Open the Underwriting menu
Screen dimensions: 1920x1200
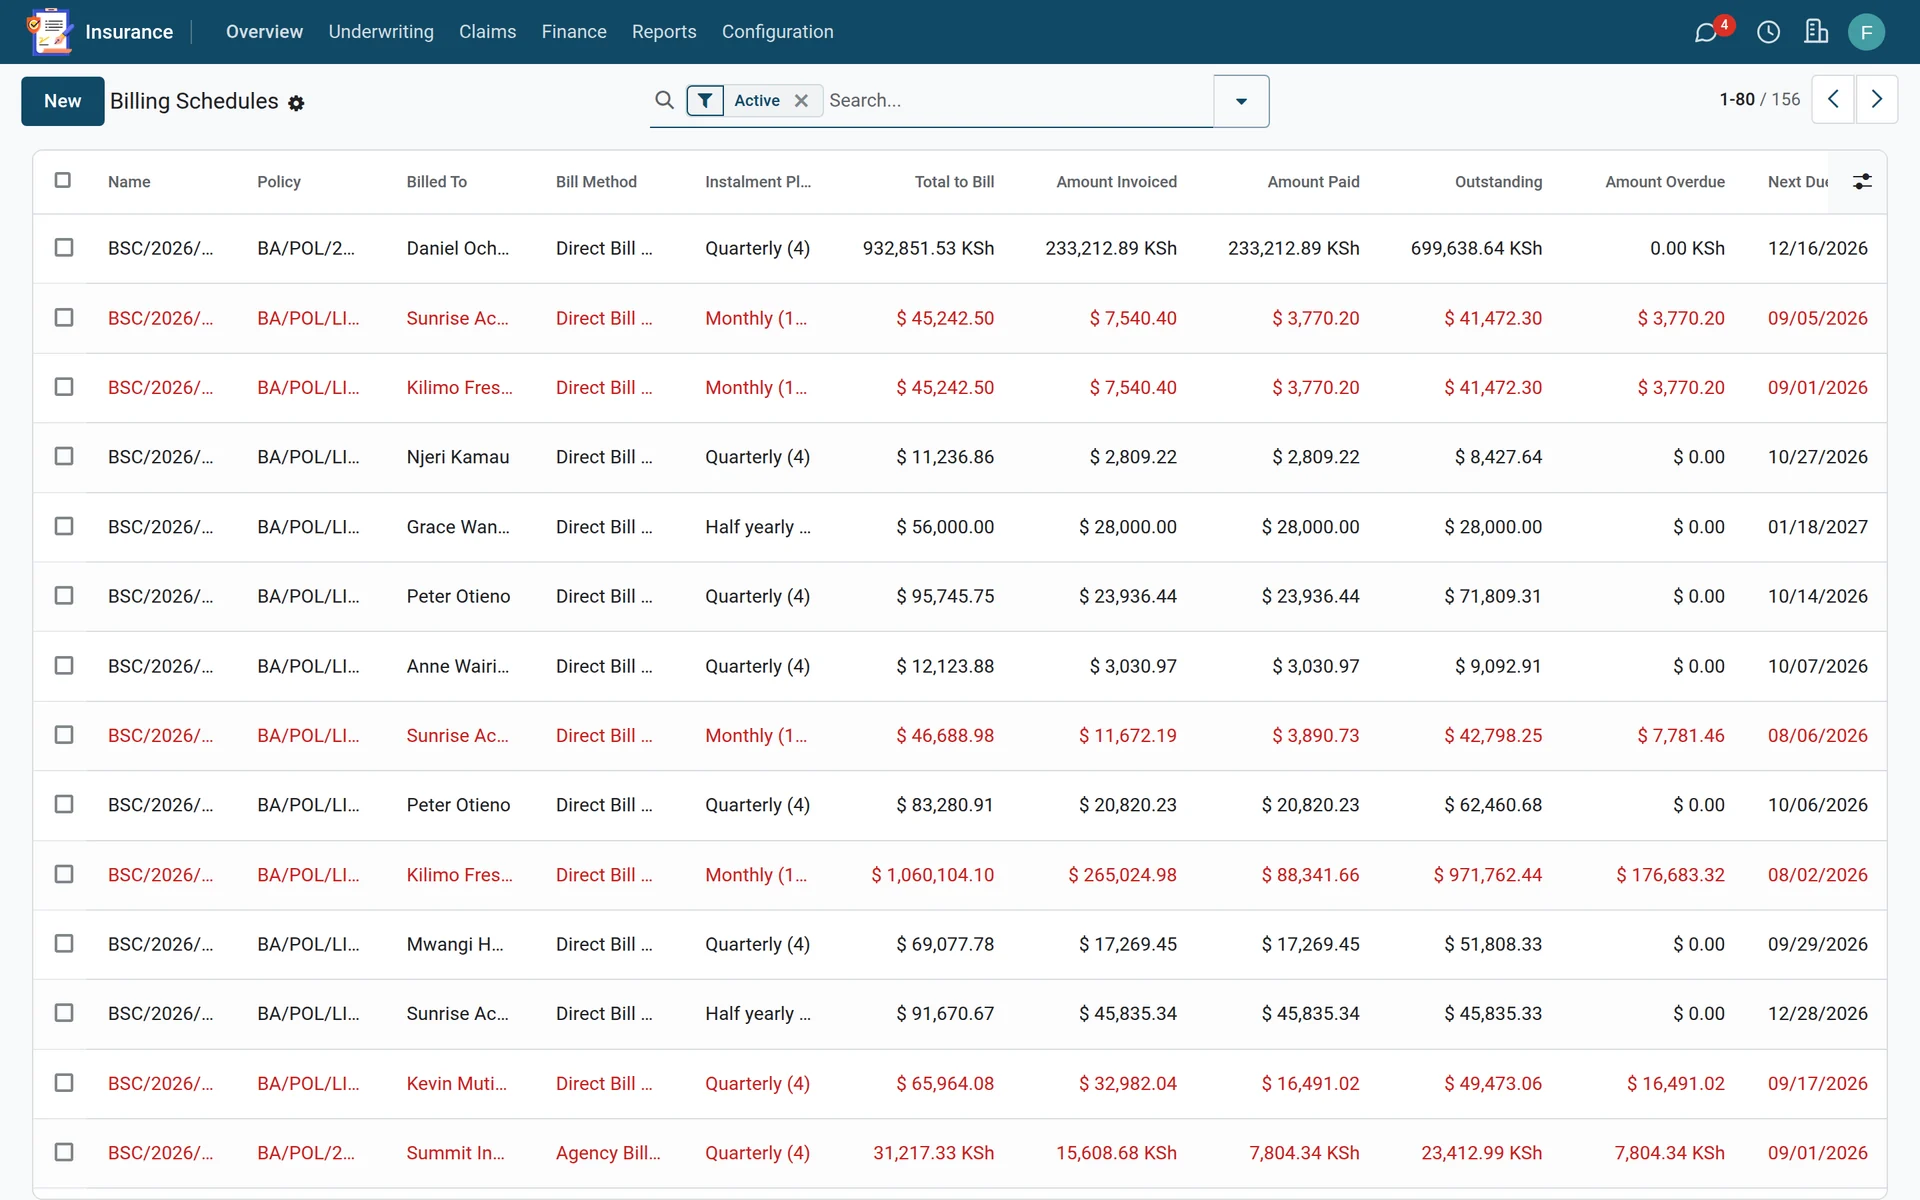tap(381, 32)
